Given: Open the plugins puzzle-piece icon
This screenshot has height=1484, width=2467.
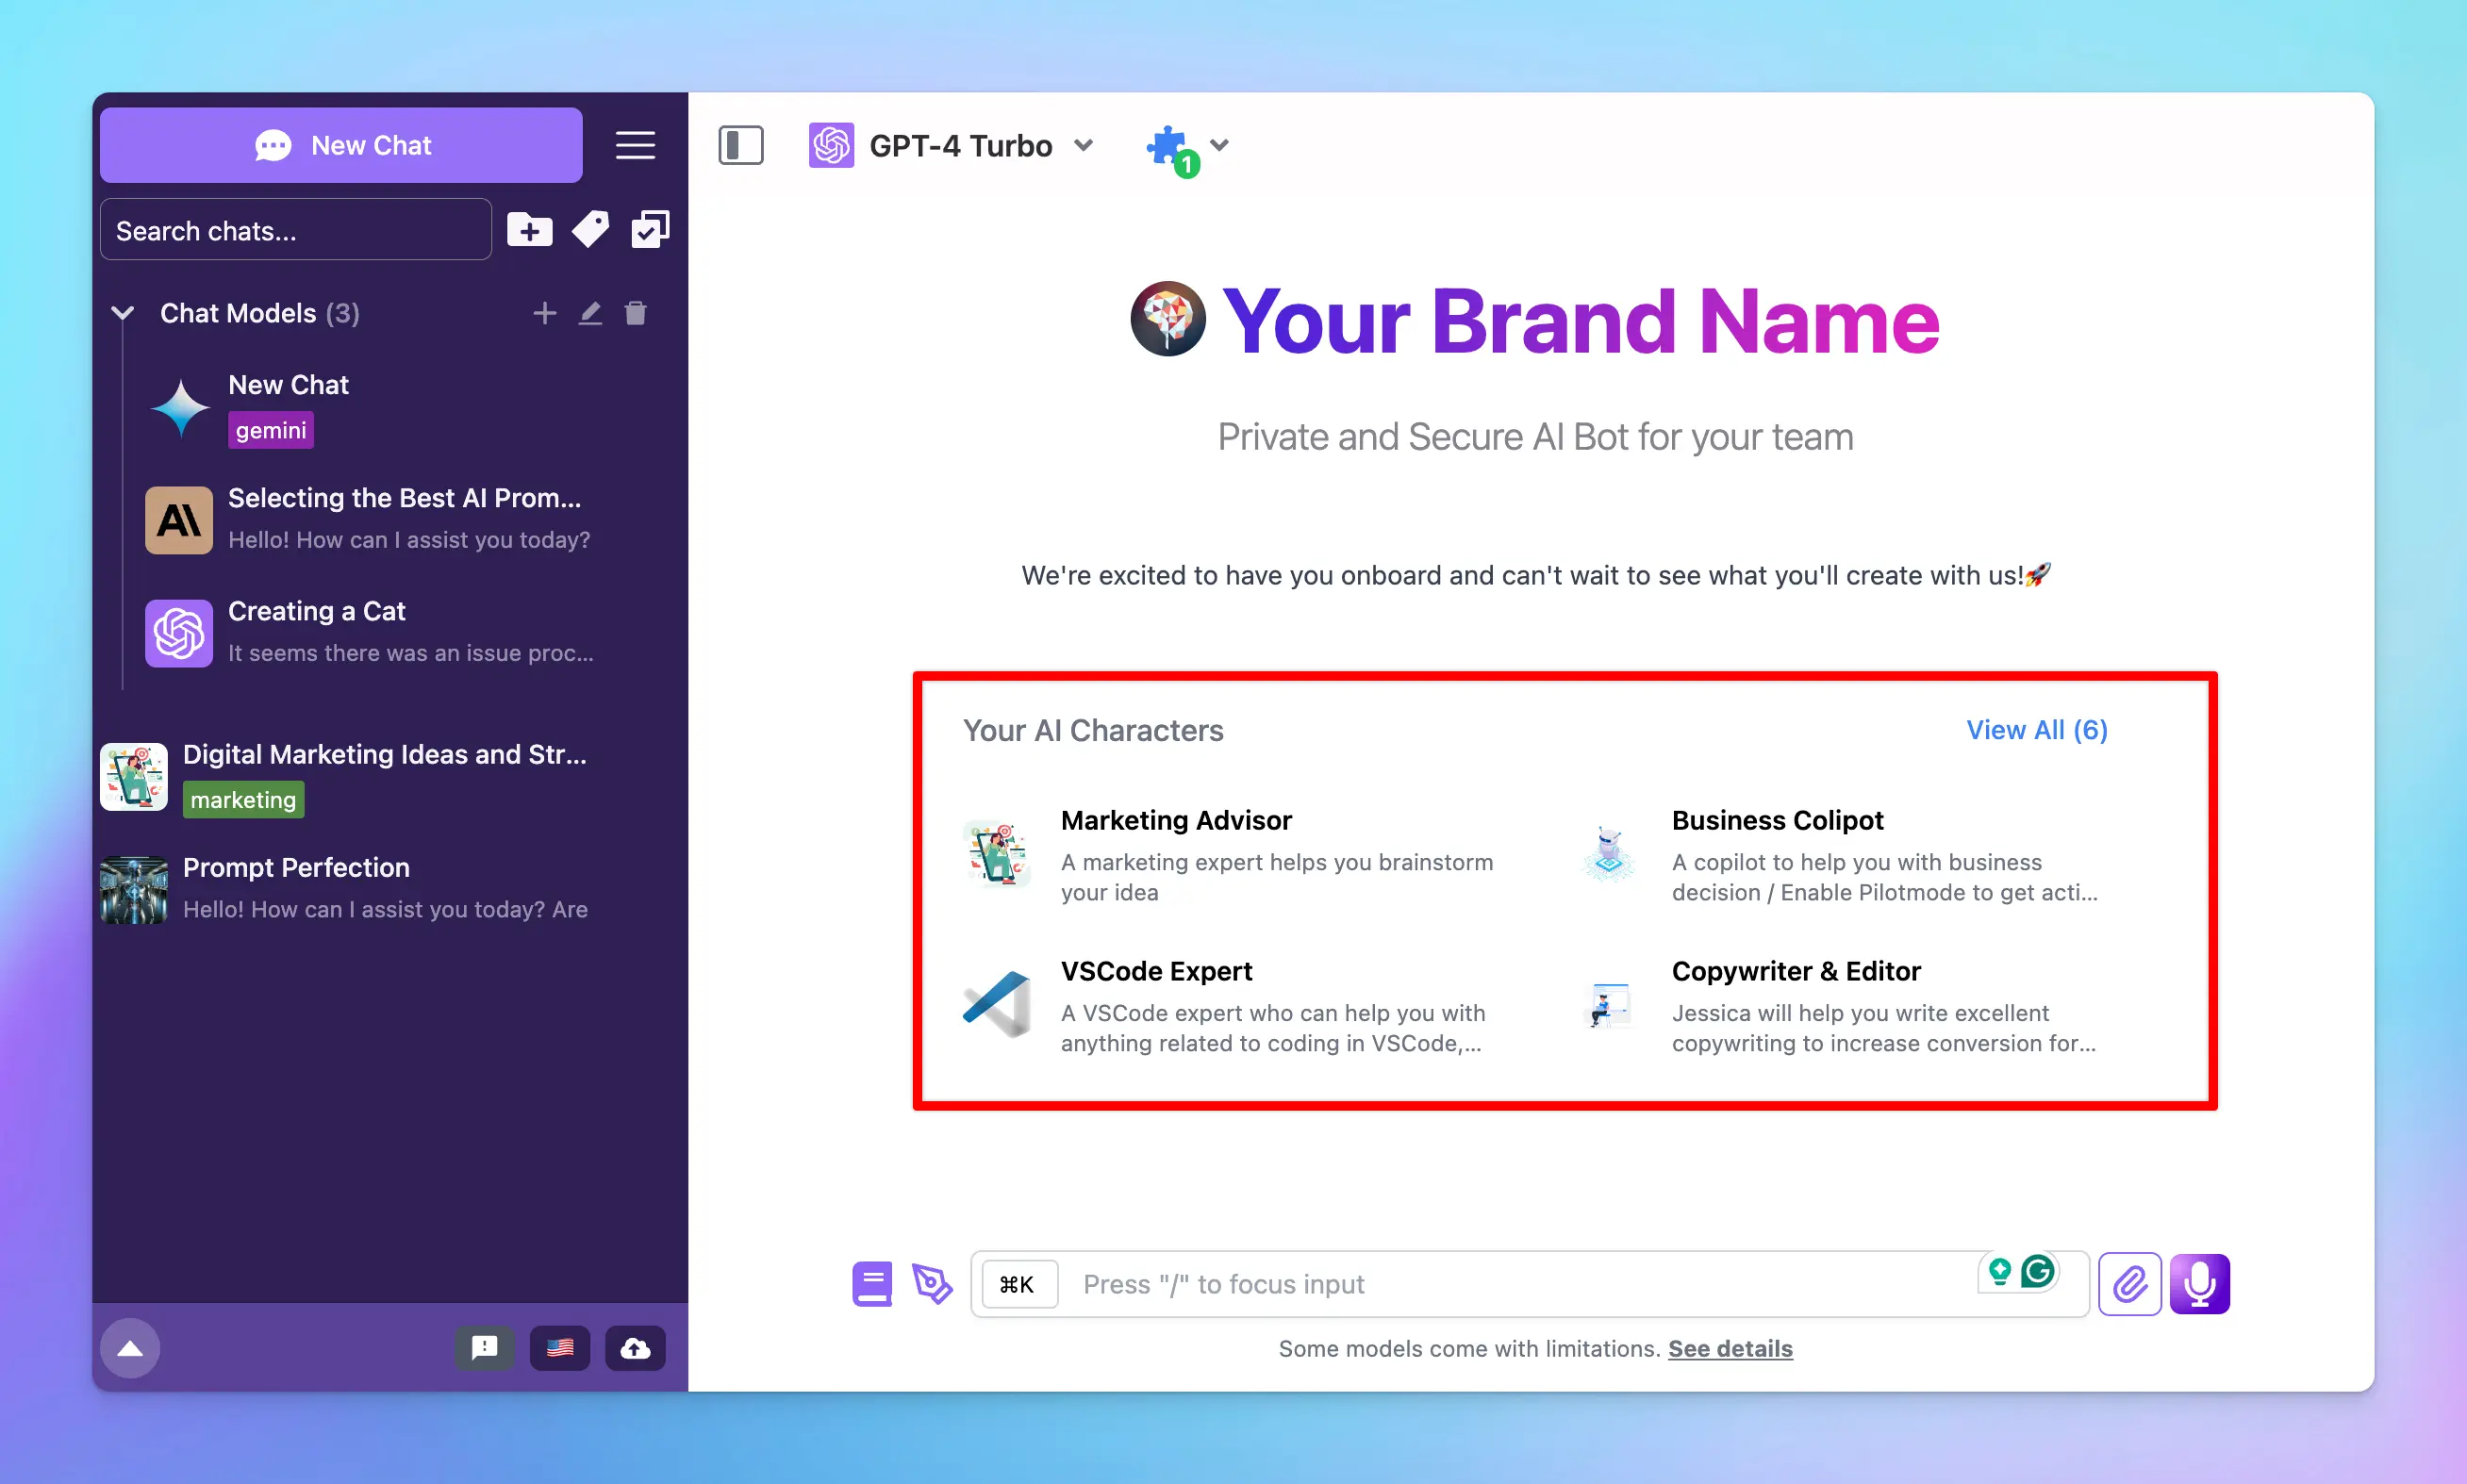Looking at the screenshot, I should coord(1168,146).
